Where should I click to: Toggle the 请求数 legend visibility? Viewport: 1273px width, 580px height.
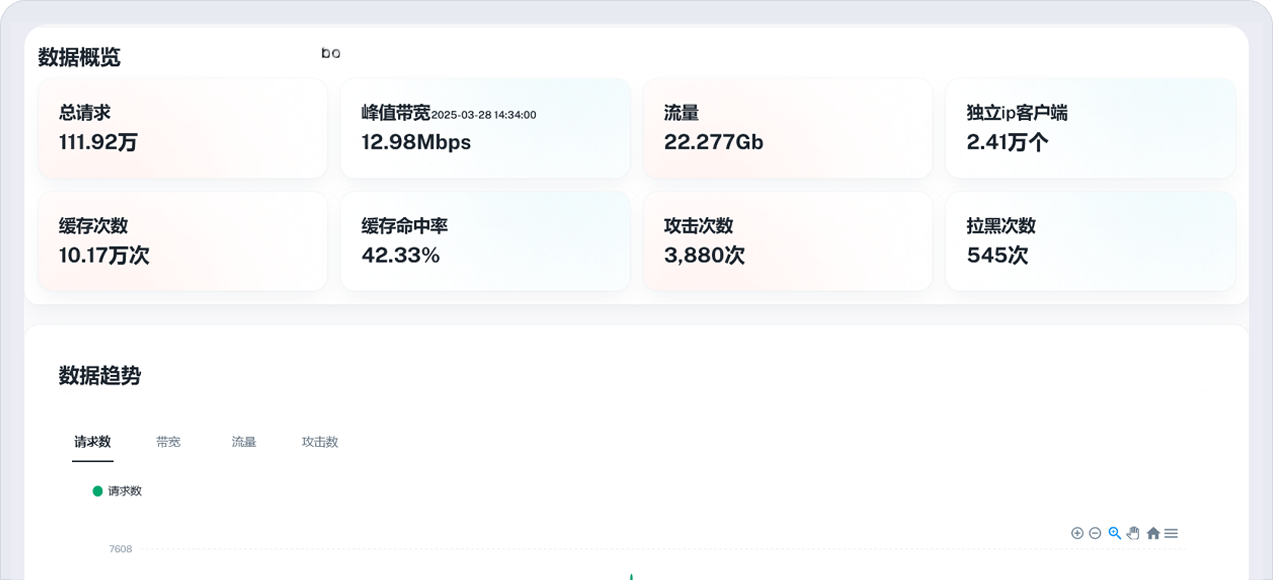[x=116, y=491]
